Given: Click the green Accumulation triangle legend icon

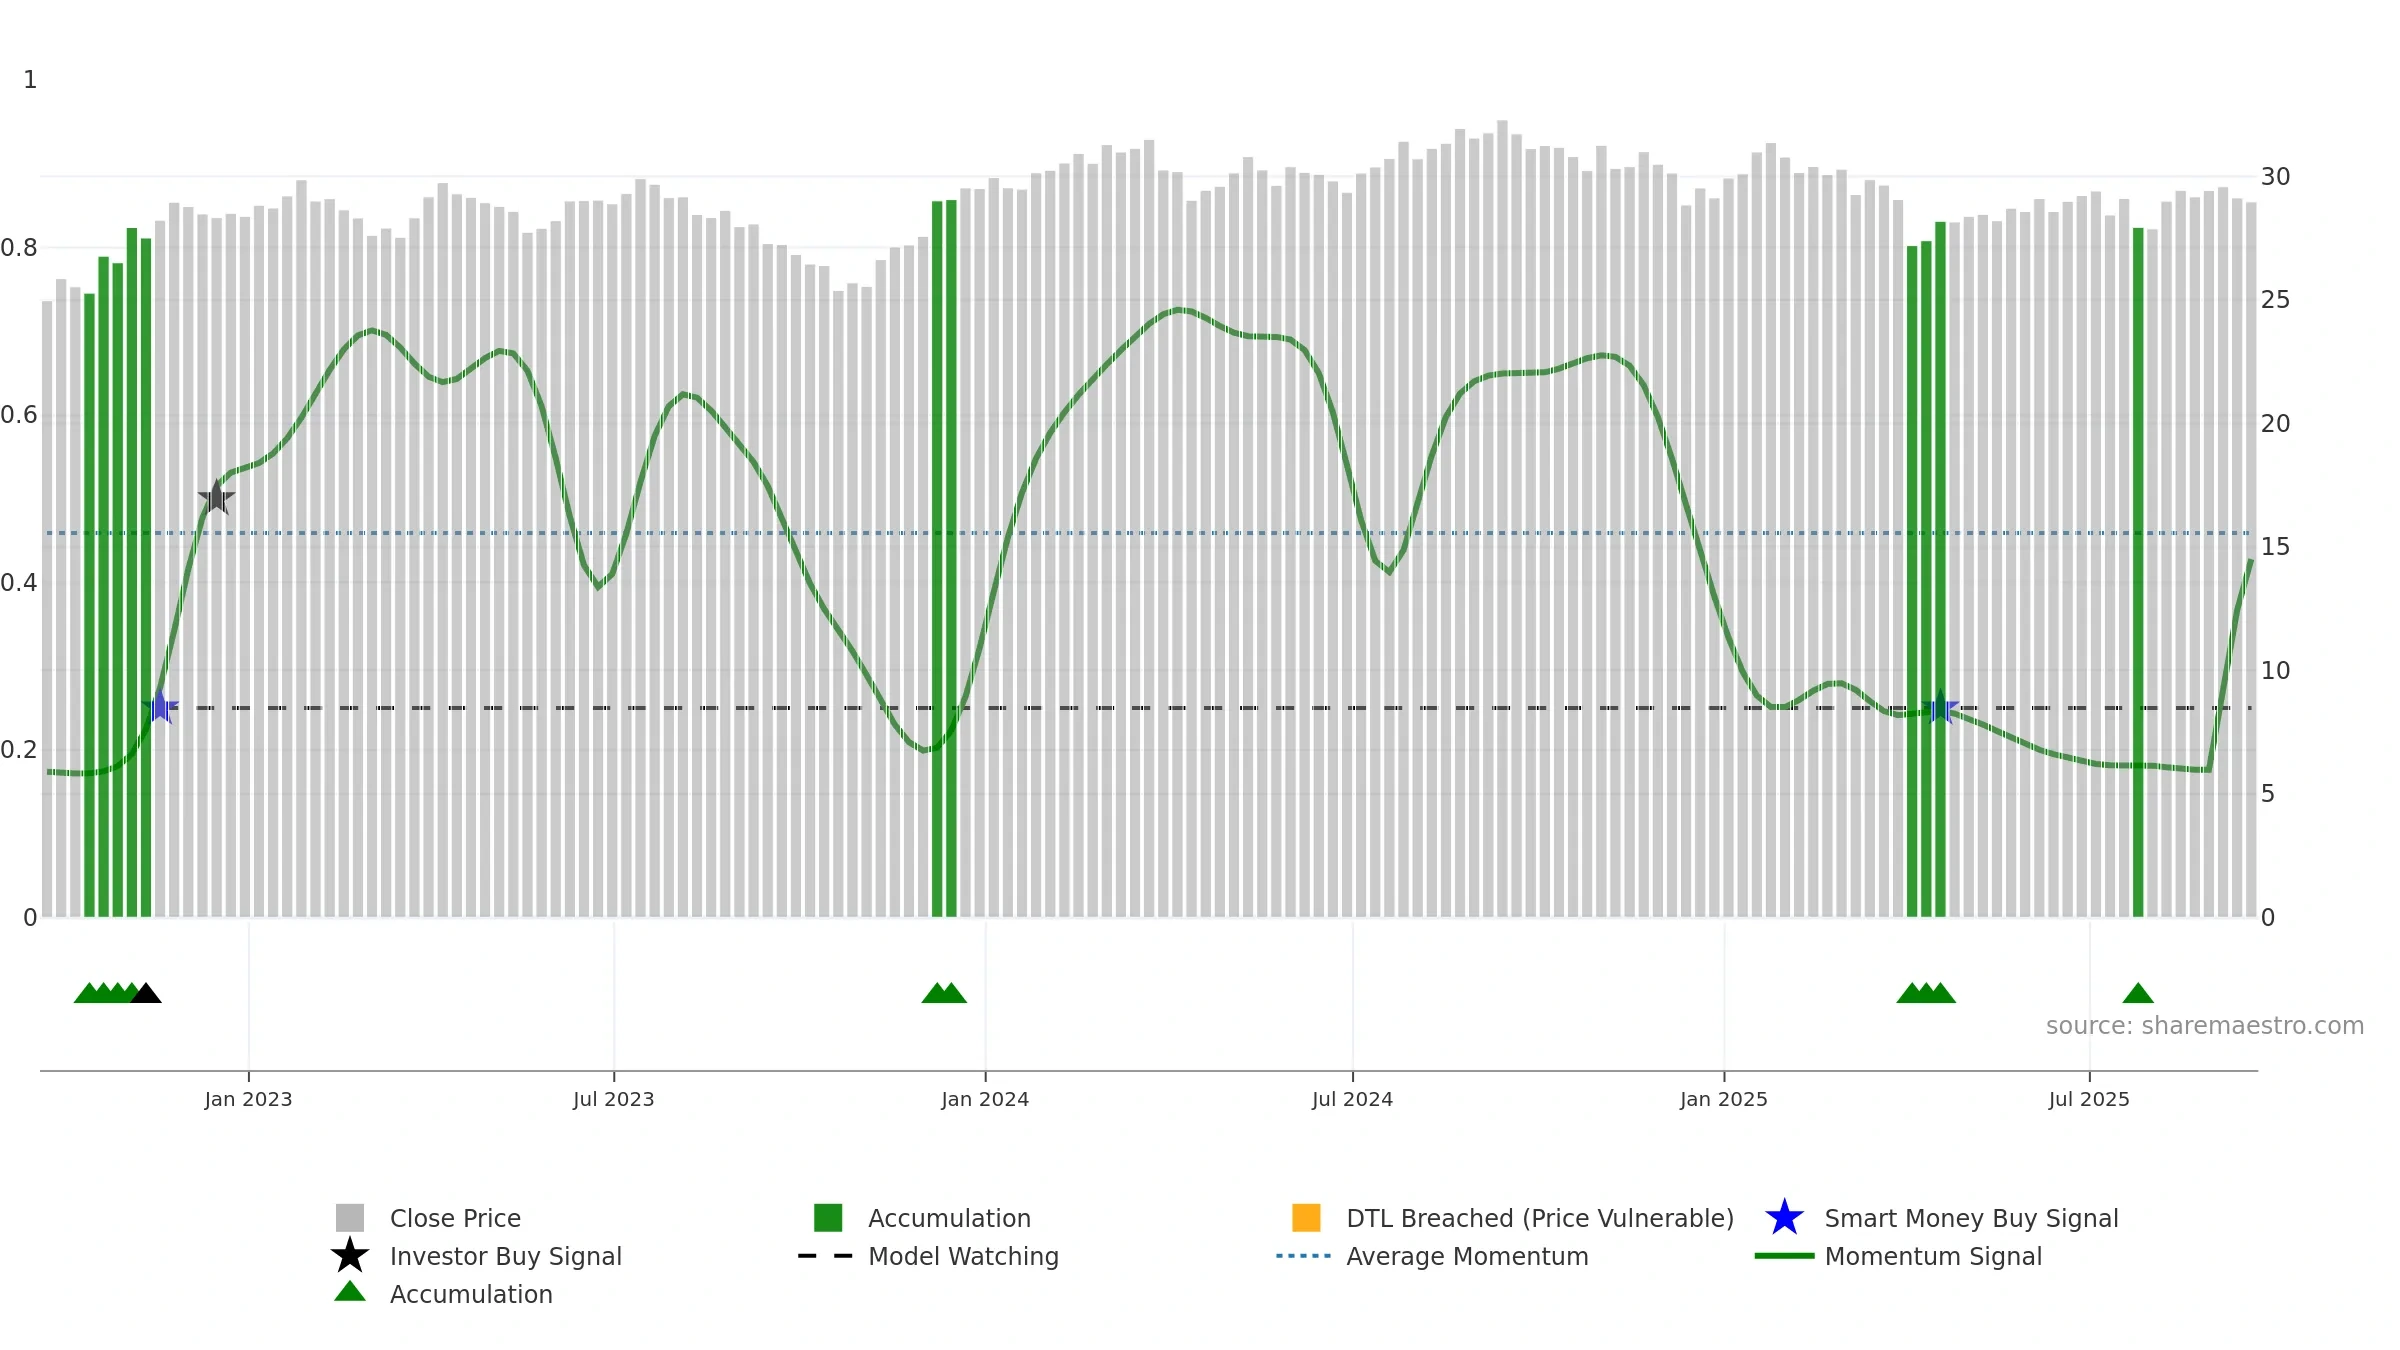Looking at the screenshot, I should pos(350,1292).
